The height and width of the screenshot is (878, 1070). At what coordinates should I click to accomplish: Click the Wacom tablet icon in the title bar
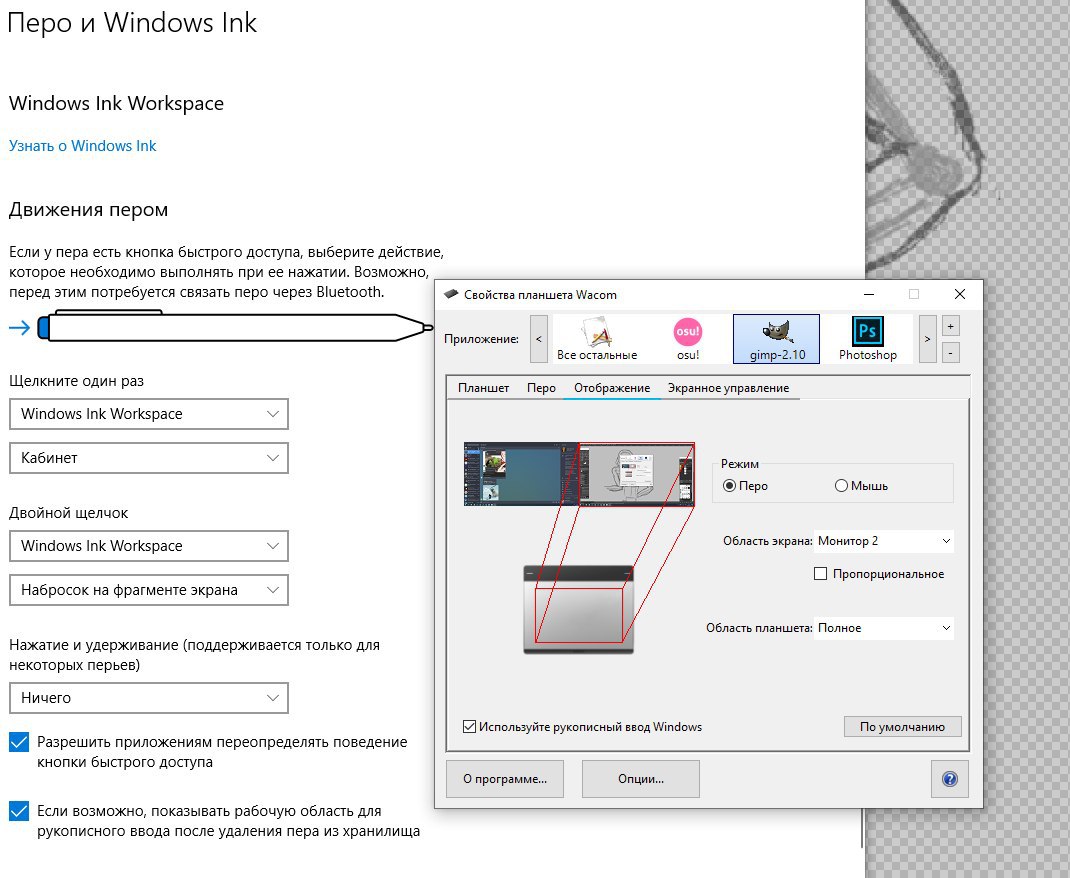(450, 295)
